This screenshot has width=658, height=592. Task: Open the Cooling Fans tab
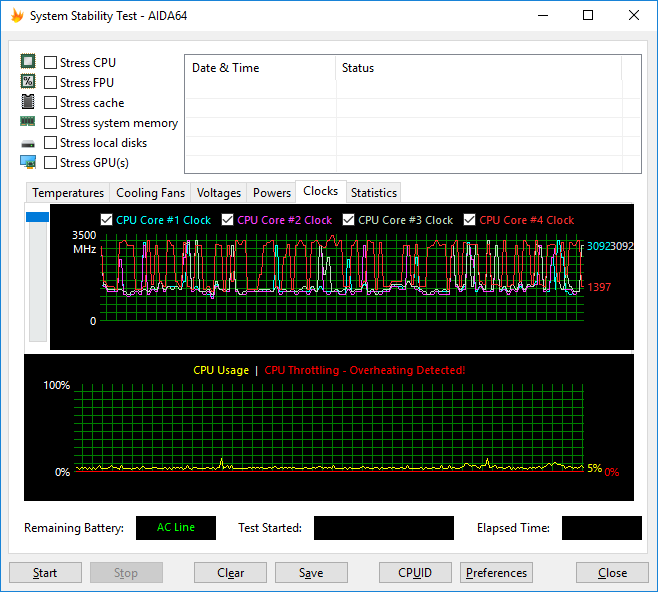click(x=150, y=193)
